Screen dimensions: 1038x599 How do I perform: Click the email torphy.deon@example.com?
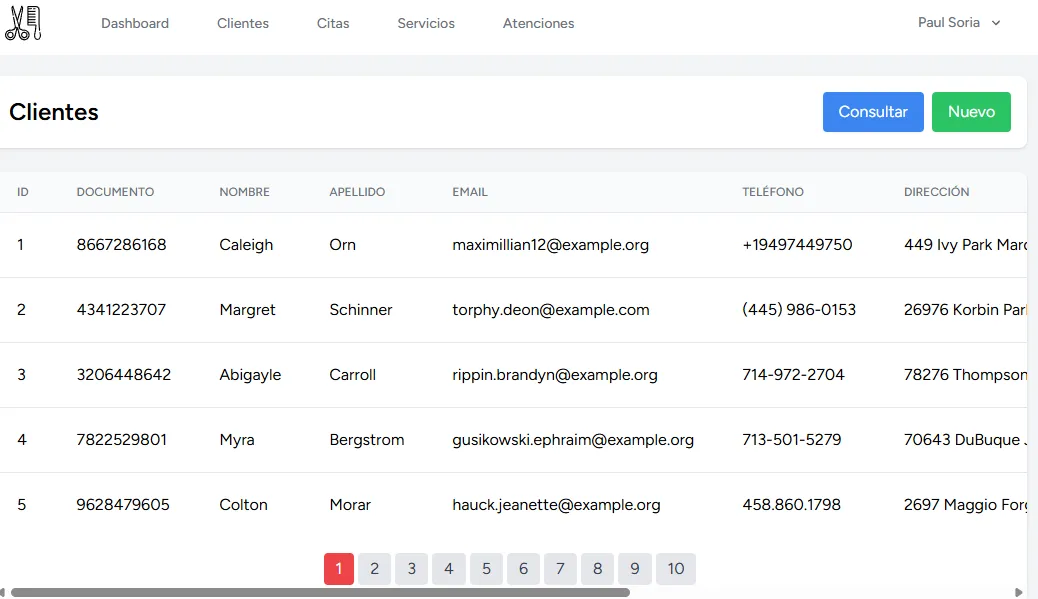(x=551, y=310)
